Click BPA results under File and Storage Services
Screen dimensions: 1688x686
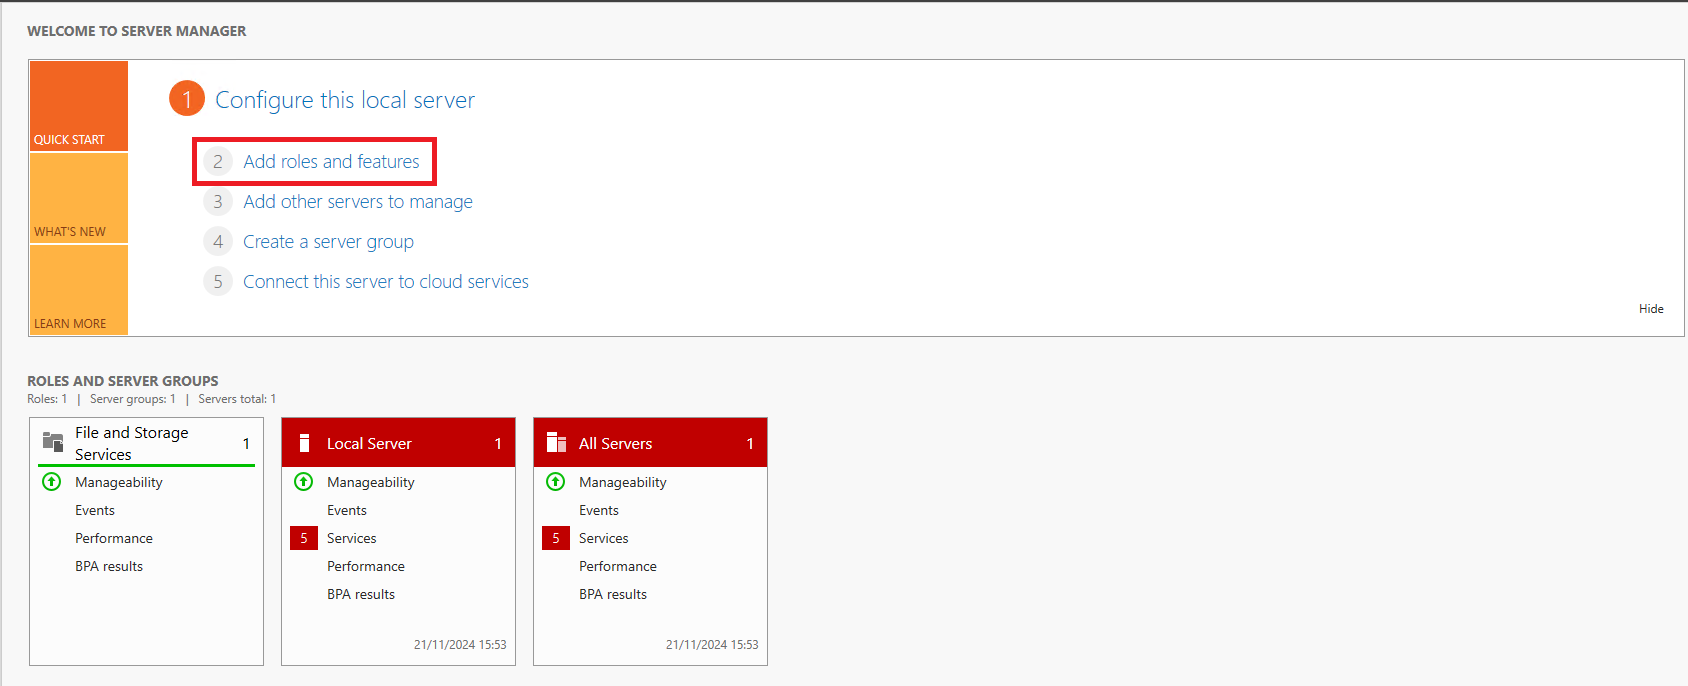109,566
